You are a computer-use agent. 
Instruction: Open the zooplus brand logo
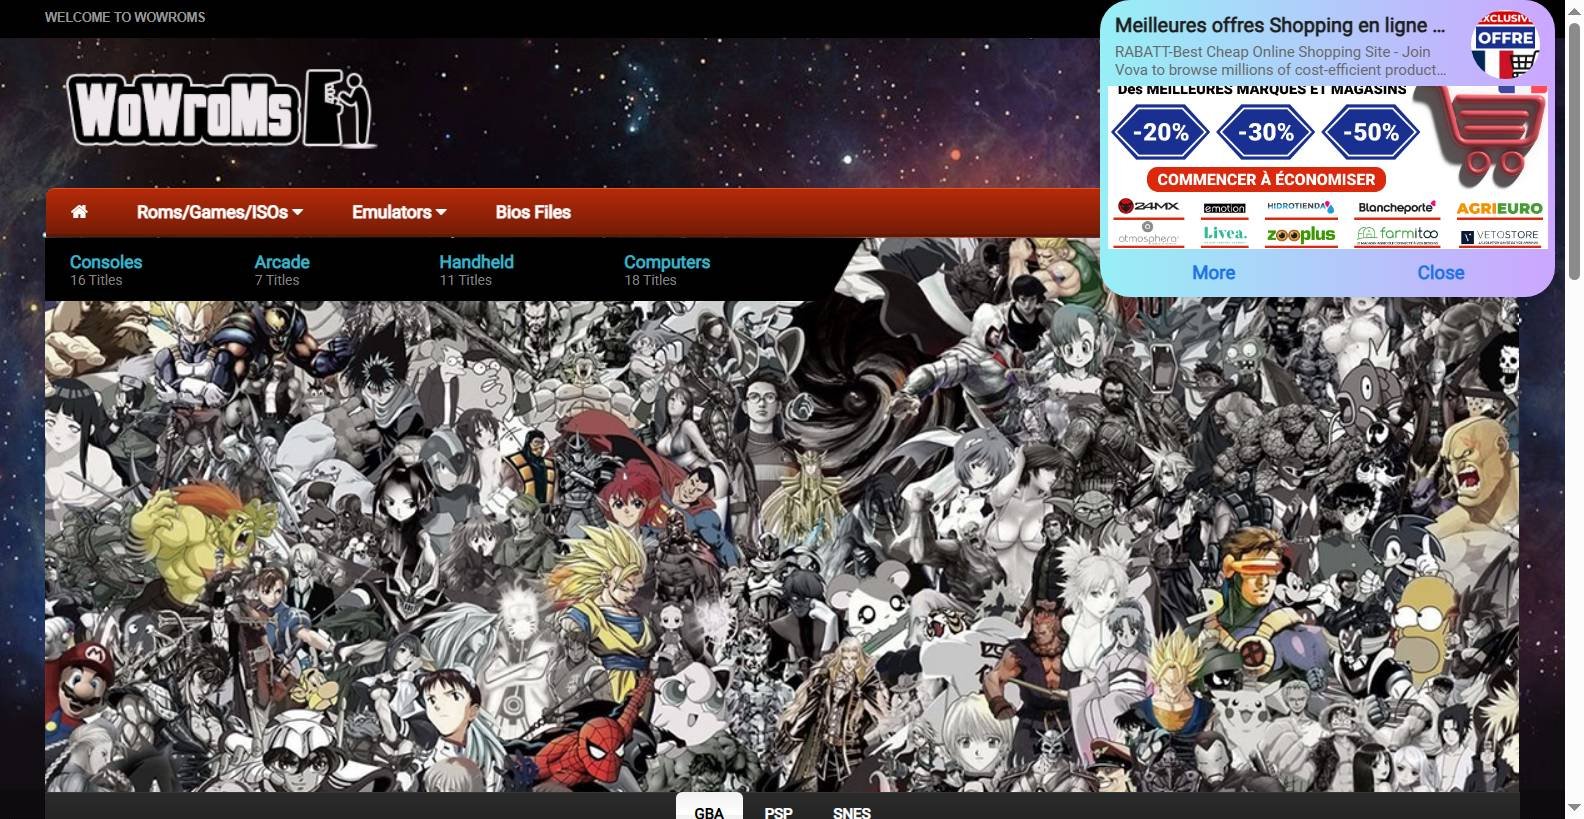(1300, 235)
